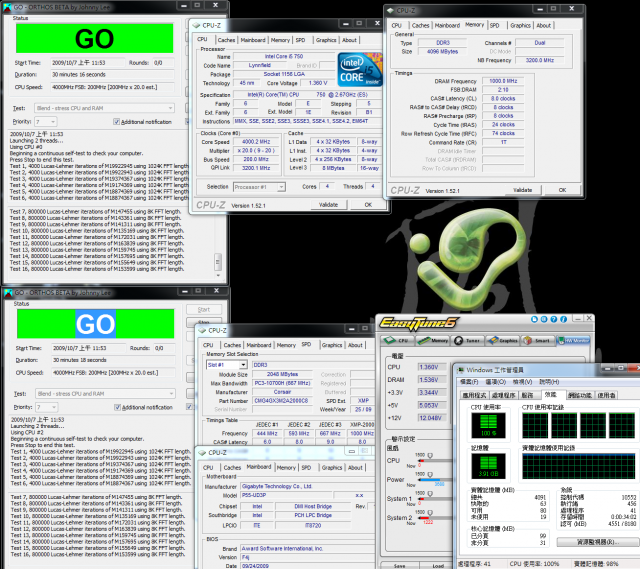The width and height of the screenshot is (640, 569).
Task: Click System 1 fan alarm icon in EasyTune6
Action: coord(430,494)
